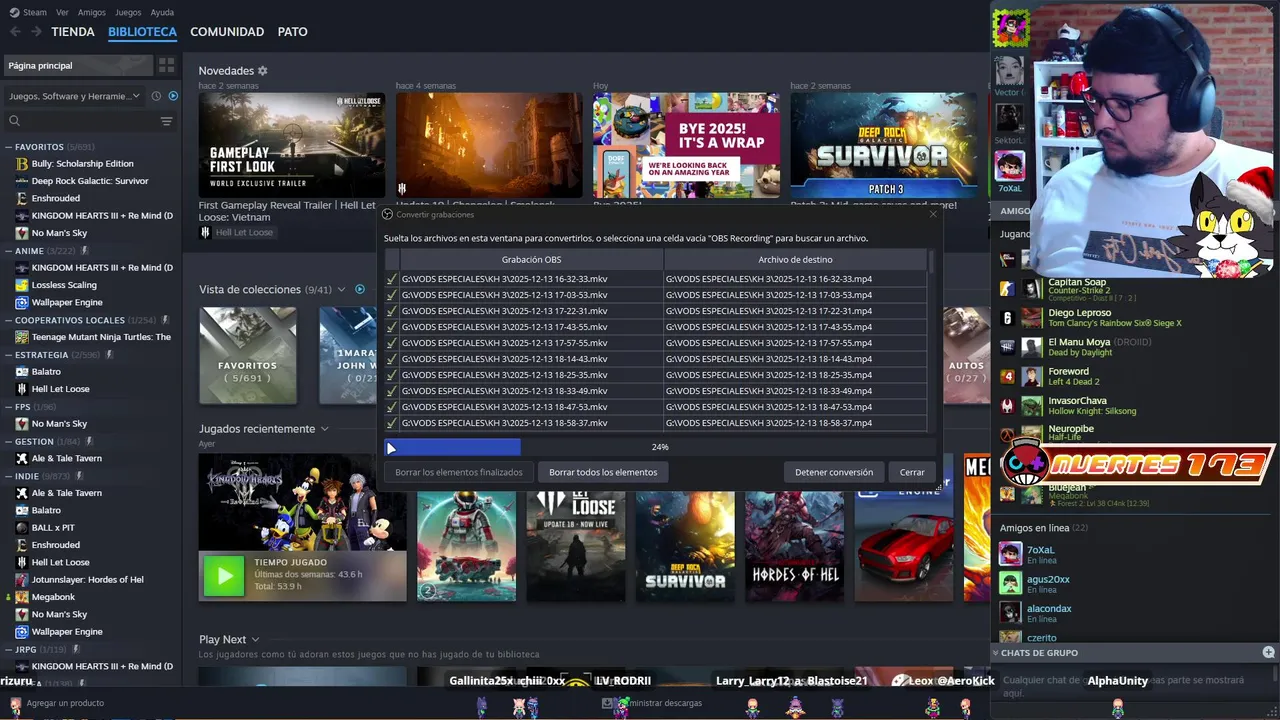Toggle the checkmark for 18-25-35.mkv row
The width and height of the screenshot is (1280, 720).
(x=392, y=375)
